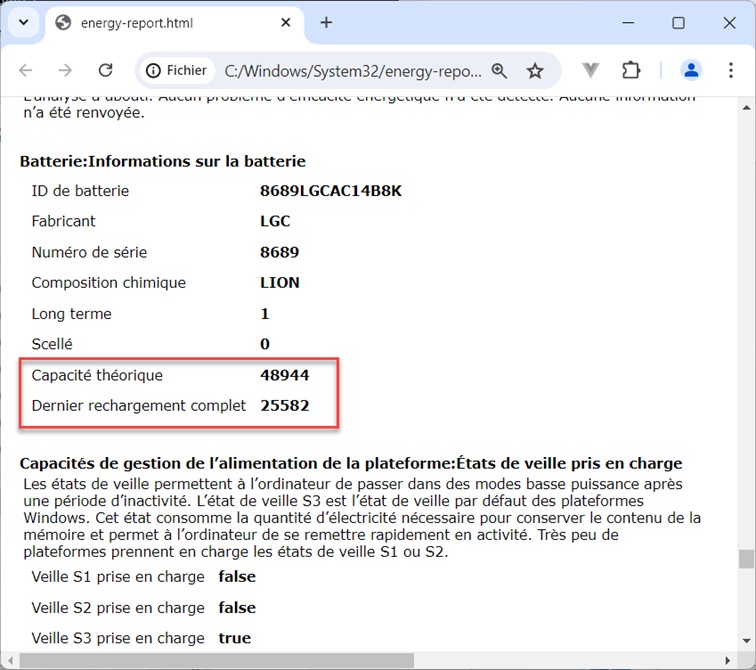This screenshot has width=756, height=670.
Task: Click the address bar URL field
Action: (352, 71)
